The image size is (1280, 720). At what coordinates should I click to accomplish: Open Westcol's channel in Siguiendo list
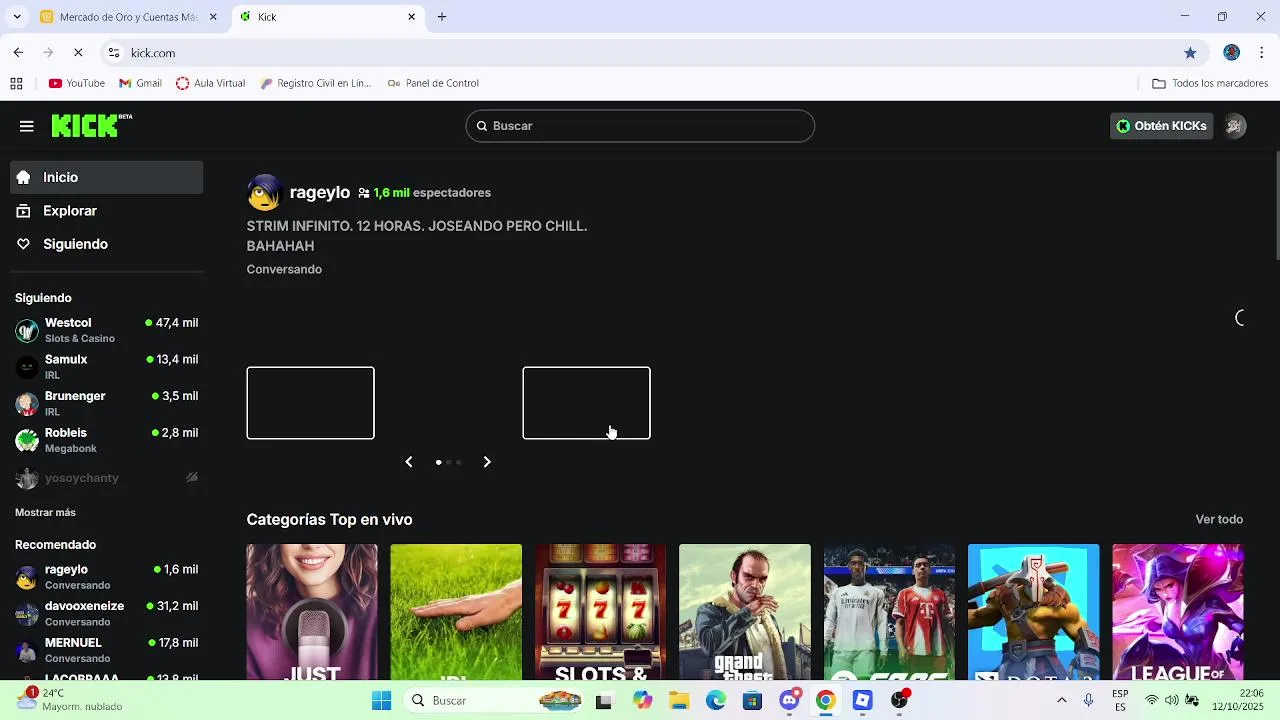click(107, 330)
